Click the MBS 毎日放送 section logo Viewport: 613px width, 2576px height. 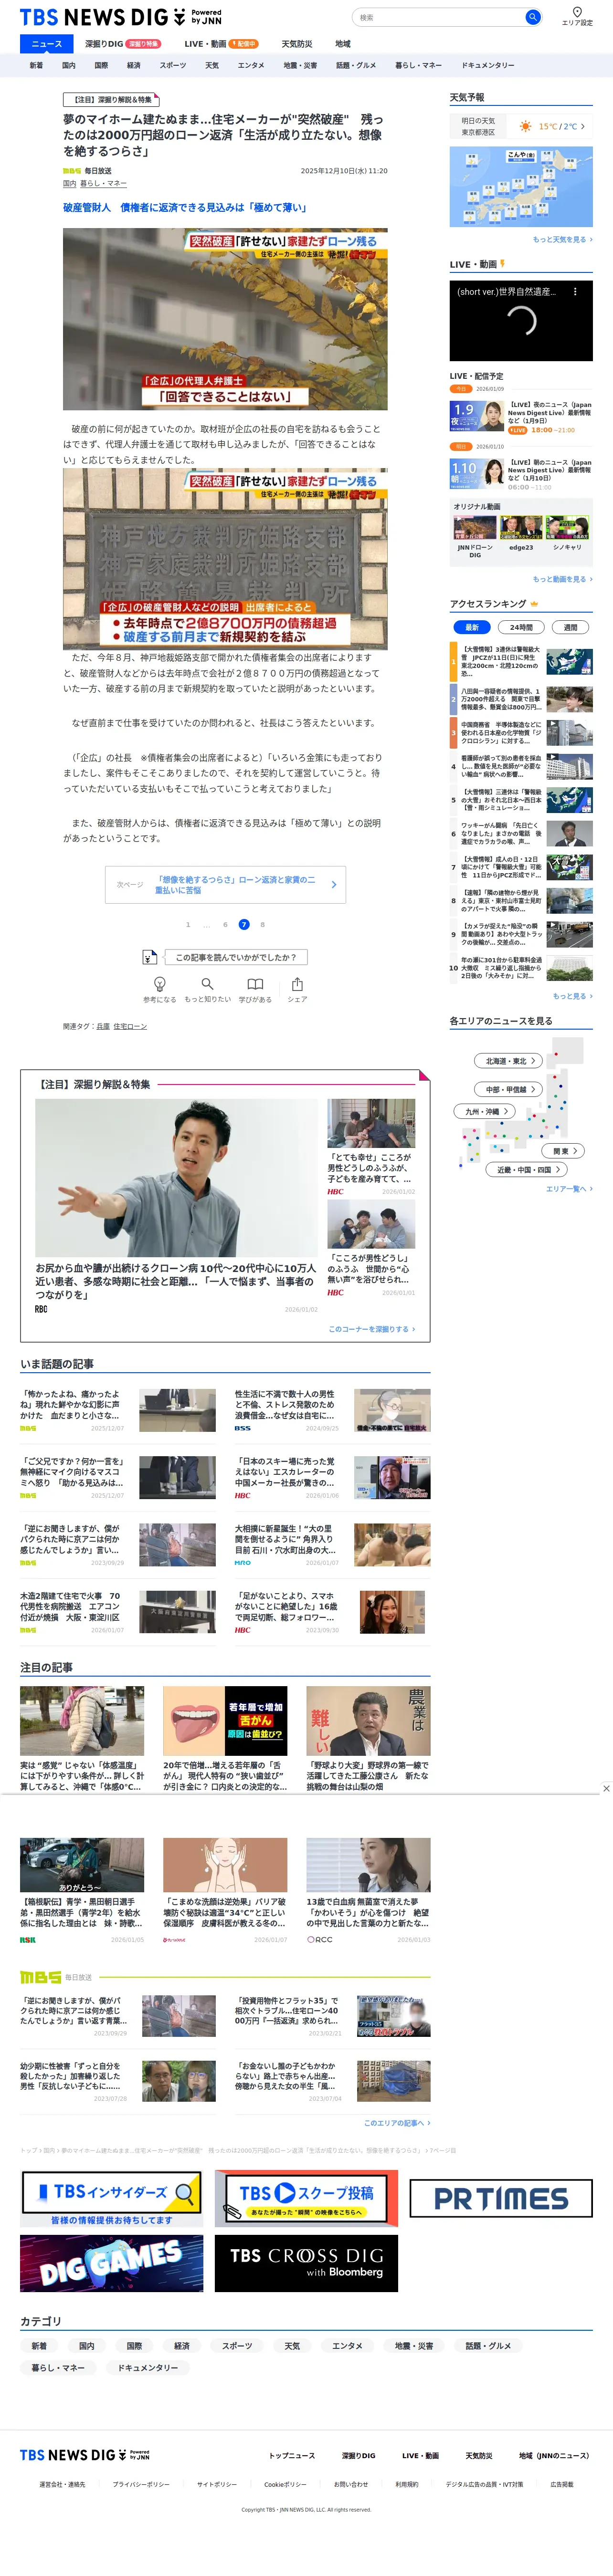point(56,1977)
